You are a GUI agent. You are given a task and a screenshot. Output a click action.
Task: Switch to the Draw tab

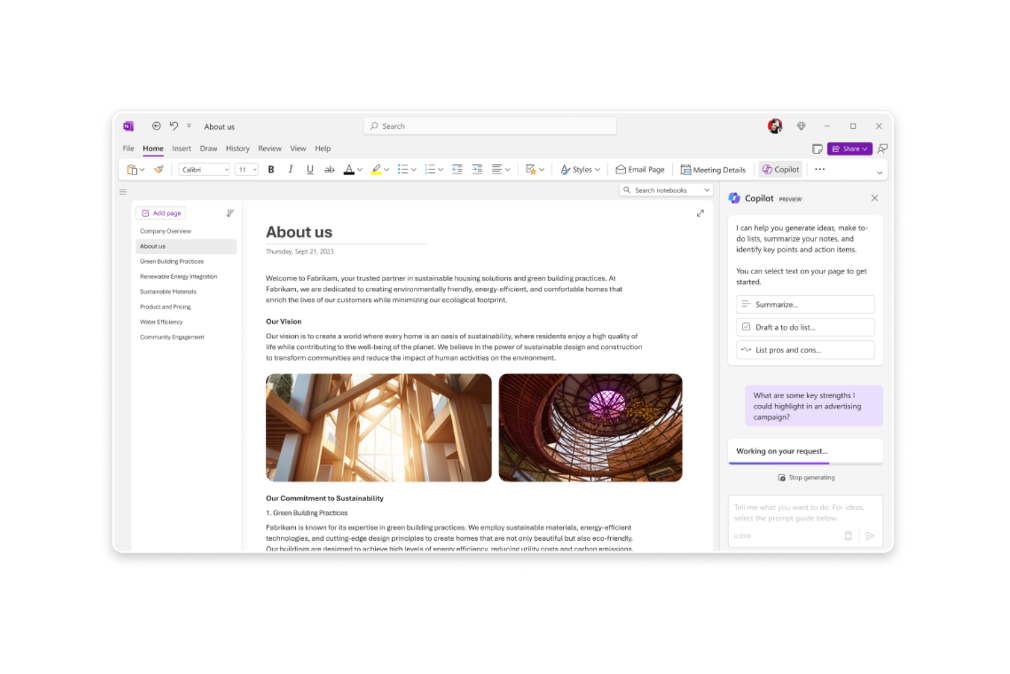click(208, 148)
